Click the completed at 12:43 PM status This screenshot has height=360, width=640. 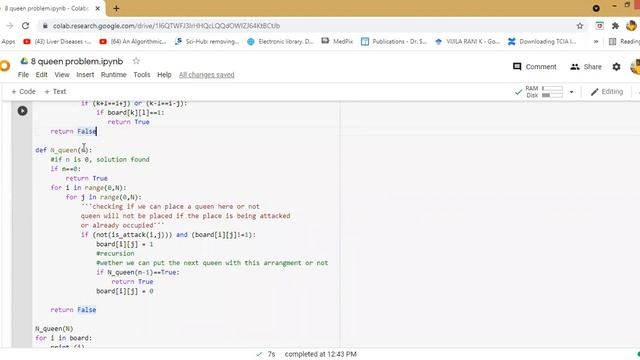(320, 354)
